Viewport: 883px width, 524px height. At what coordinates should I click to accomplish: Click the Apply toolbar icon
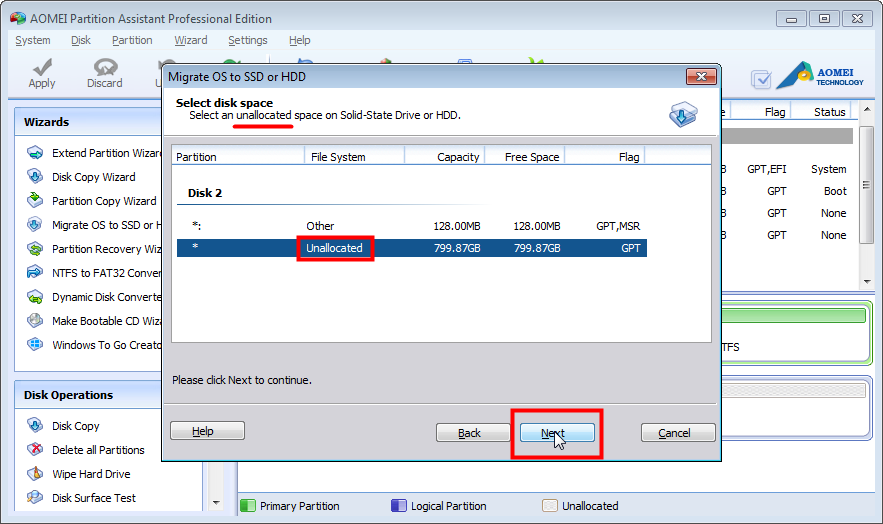[x=42, y=67]
